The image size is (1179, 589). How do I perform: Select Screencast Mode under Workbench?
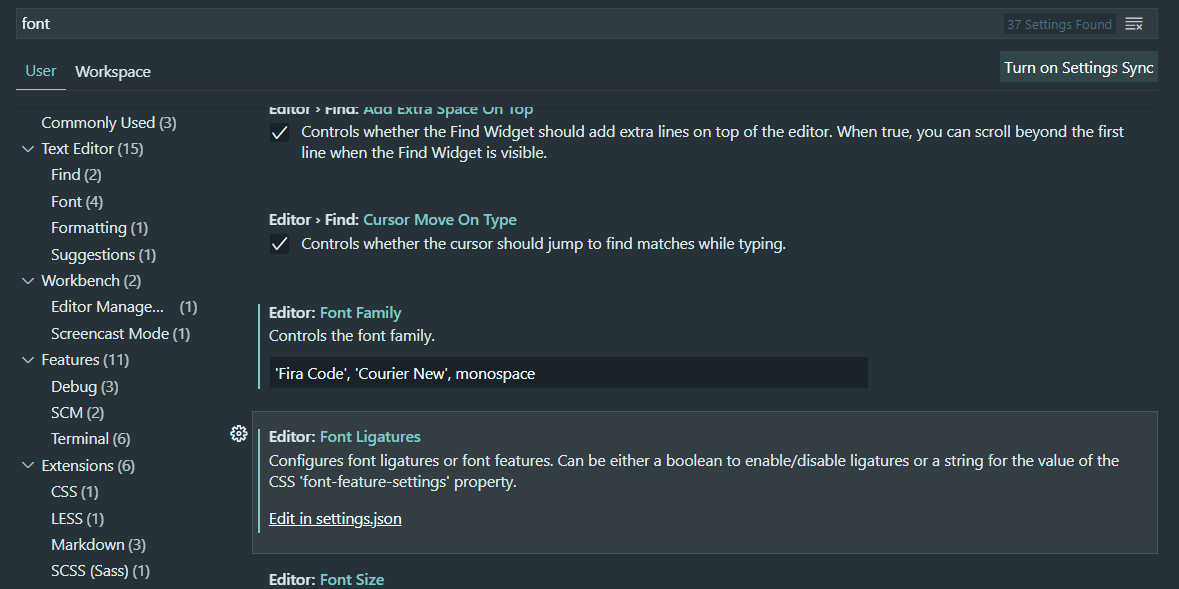click(120, 333)
